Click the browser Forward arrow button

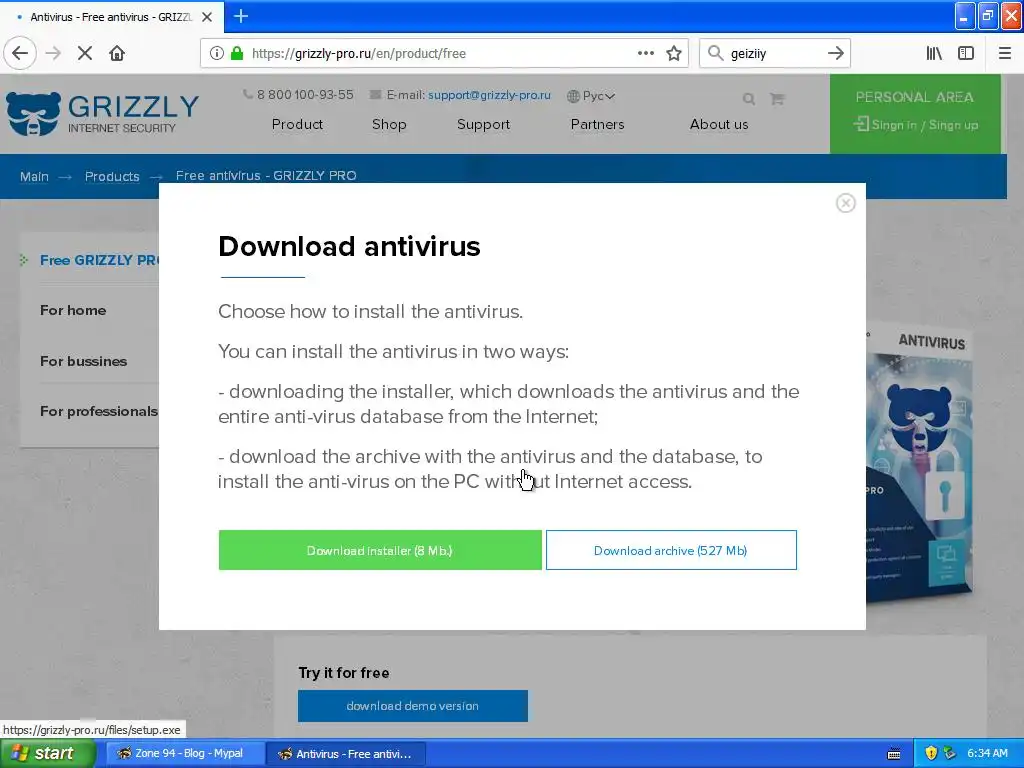click(x=53, y=53)
